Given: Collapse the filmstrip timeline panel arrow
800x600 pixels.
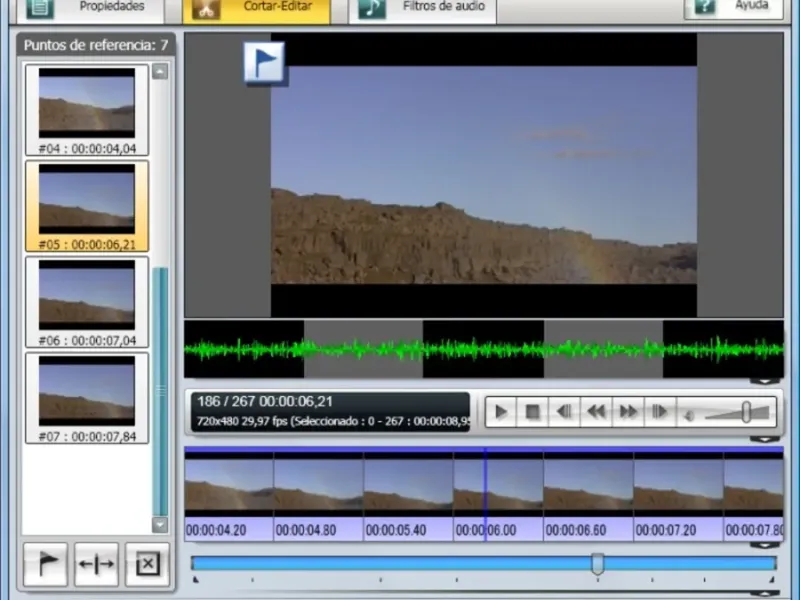Looking at the screenshot, I should click(764, 545).
